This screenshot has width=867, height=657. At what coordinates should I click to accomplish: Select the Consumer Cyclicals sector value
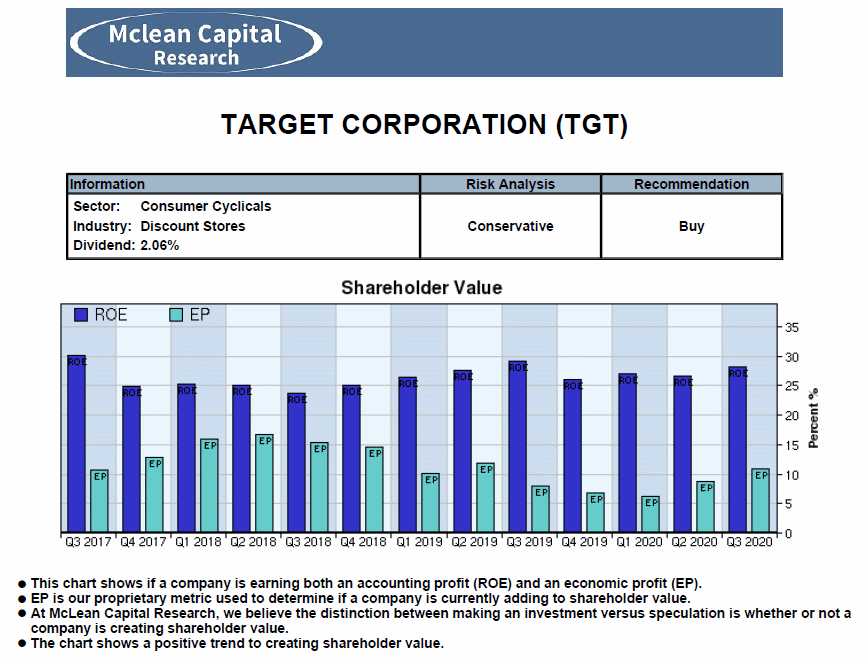pos(206,206)
